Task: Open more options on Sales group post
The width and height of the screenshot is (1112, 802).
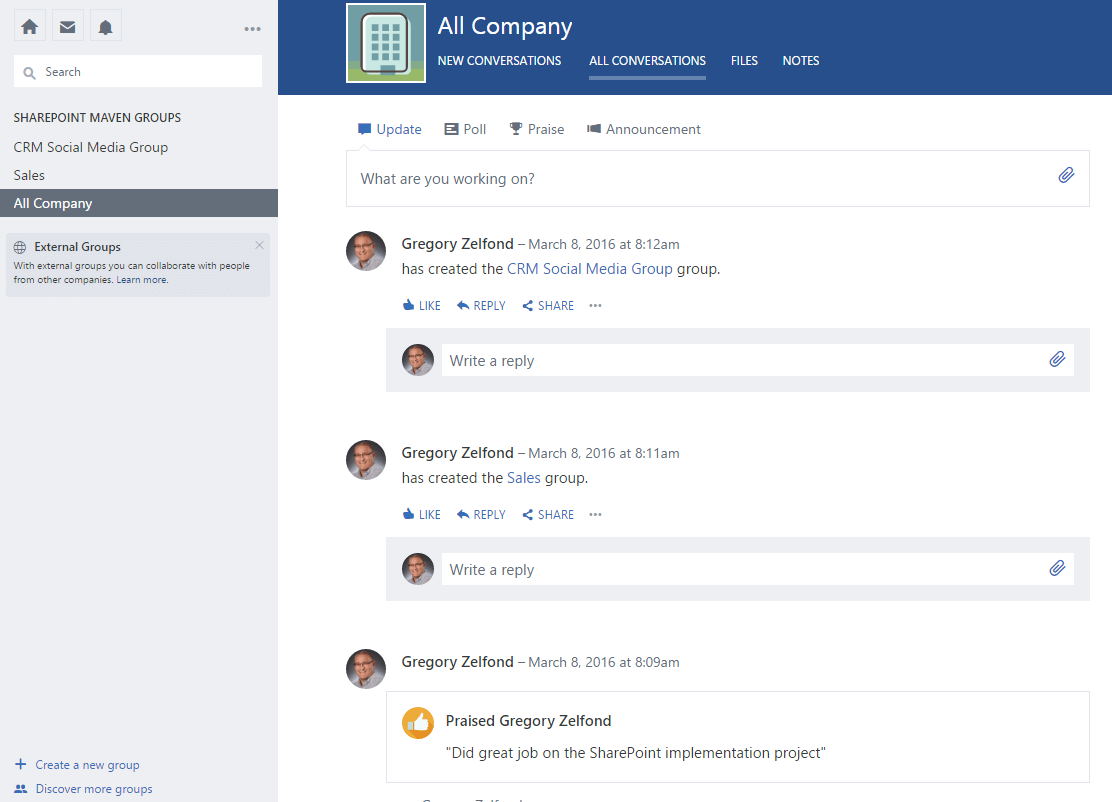Action: click(595, 515)
